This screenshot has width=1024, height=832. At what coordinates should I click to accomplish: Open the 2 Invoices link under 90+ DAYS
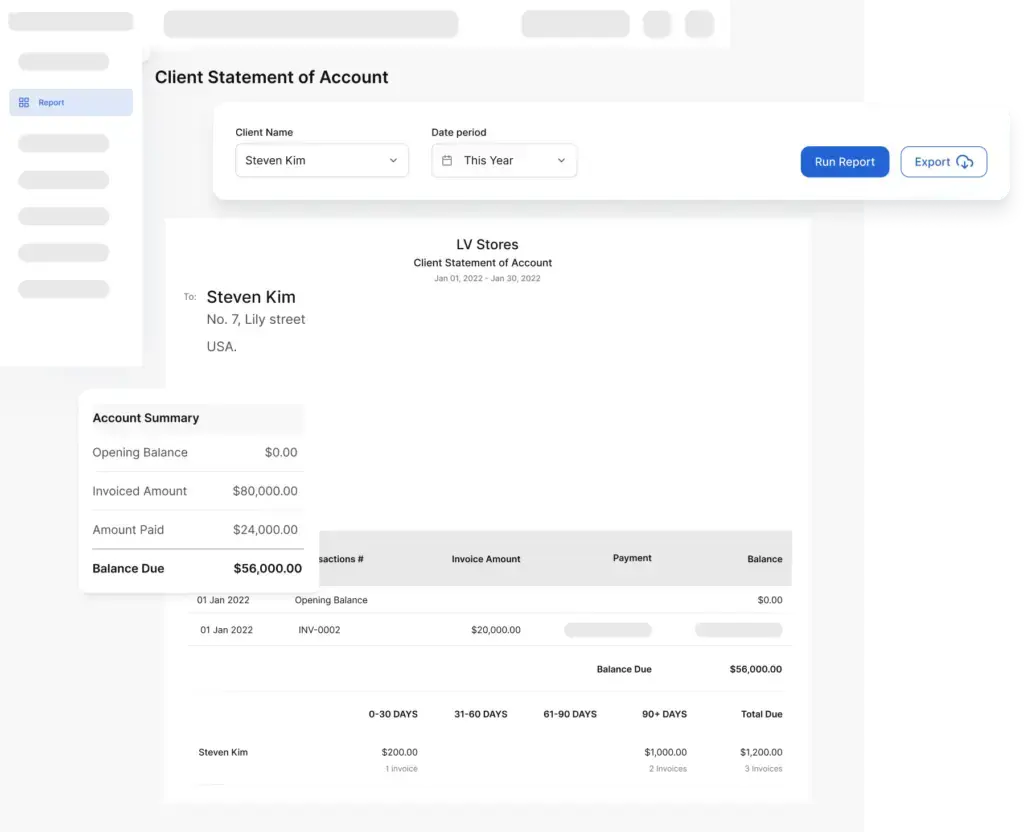[x=667, y=768]
